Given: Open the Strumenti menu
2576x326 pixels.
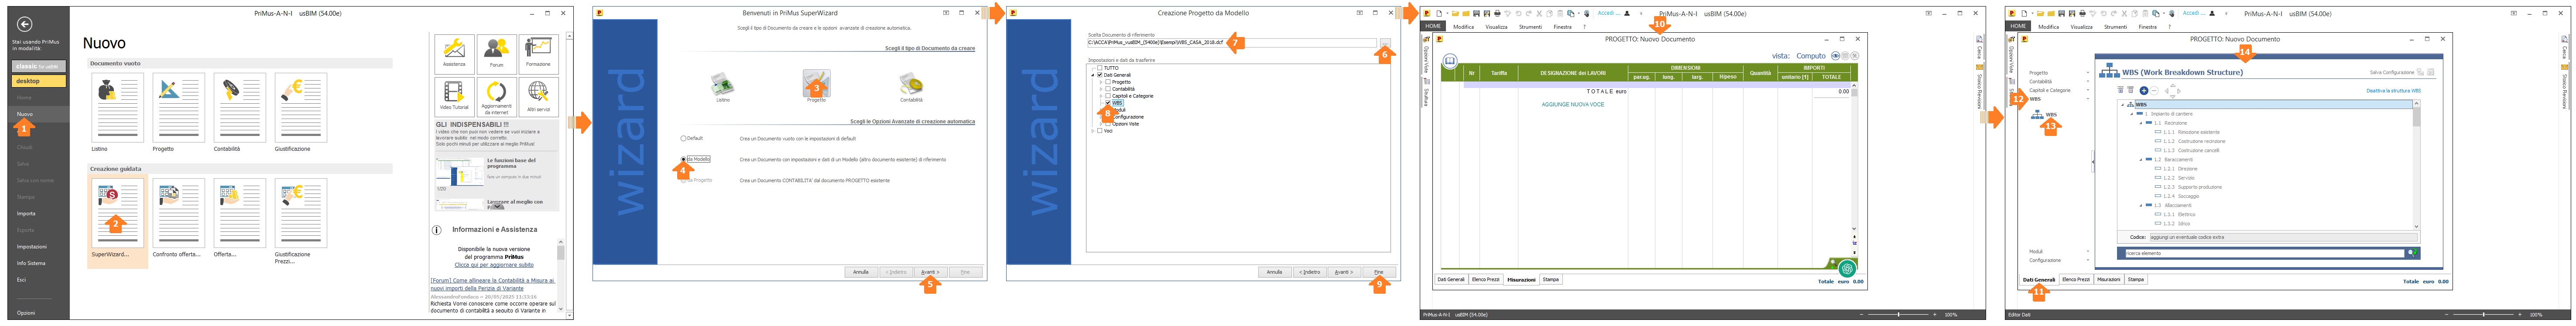Looking at the screenshot, I should click(x=1530, y=27).
